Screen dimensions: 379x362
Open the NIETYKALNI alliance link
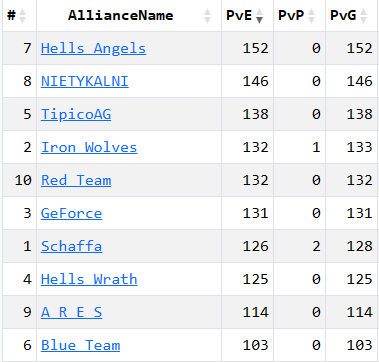[85, 81]
